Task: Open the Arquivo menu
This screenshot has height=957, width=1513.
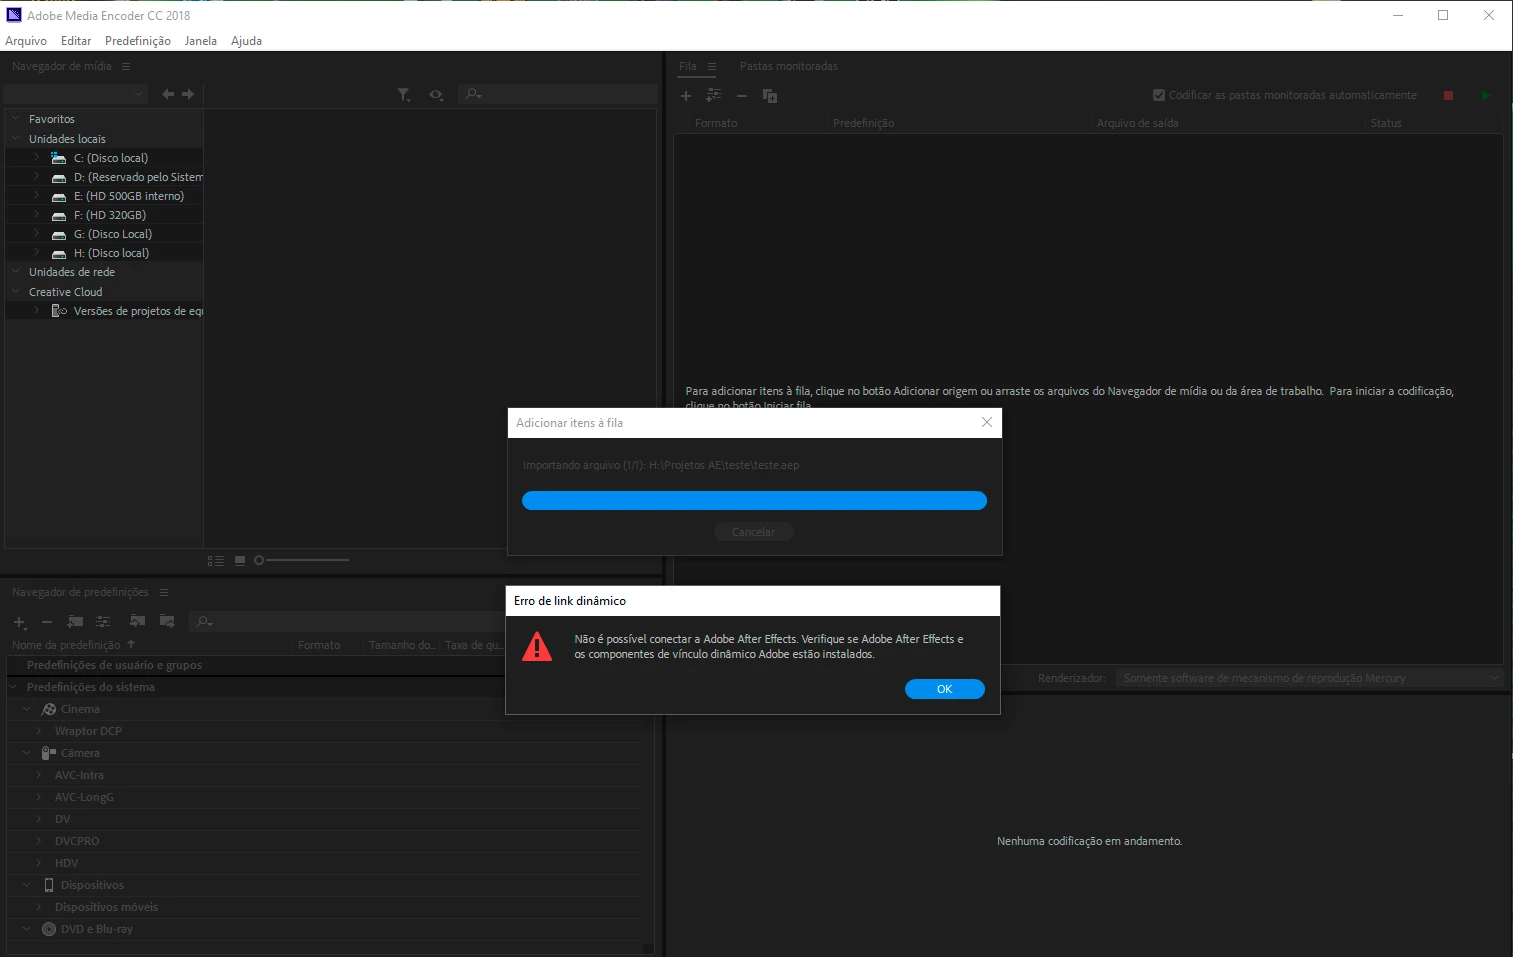Action: [x=26, y=41]
